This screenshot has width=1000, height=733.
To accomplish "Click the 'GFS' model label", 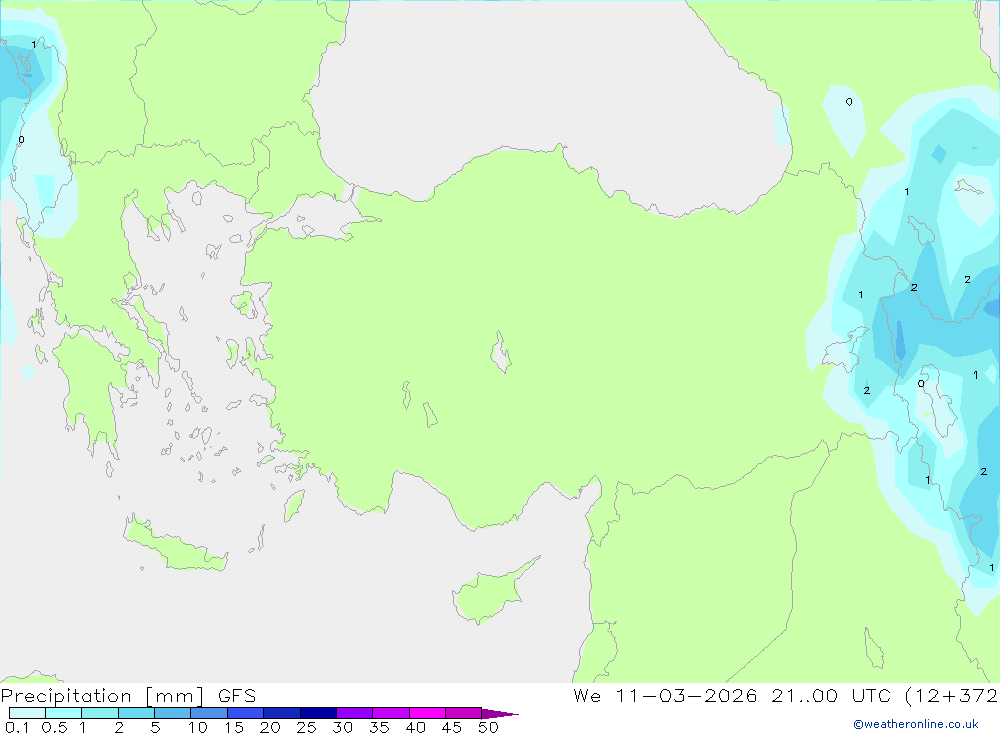I will pos(237,696).
